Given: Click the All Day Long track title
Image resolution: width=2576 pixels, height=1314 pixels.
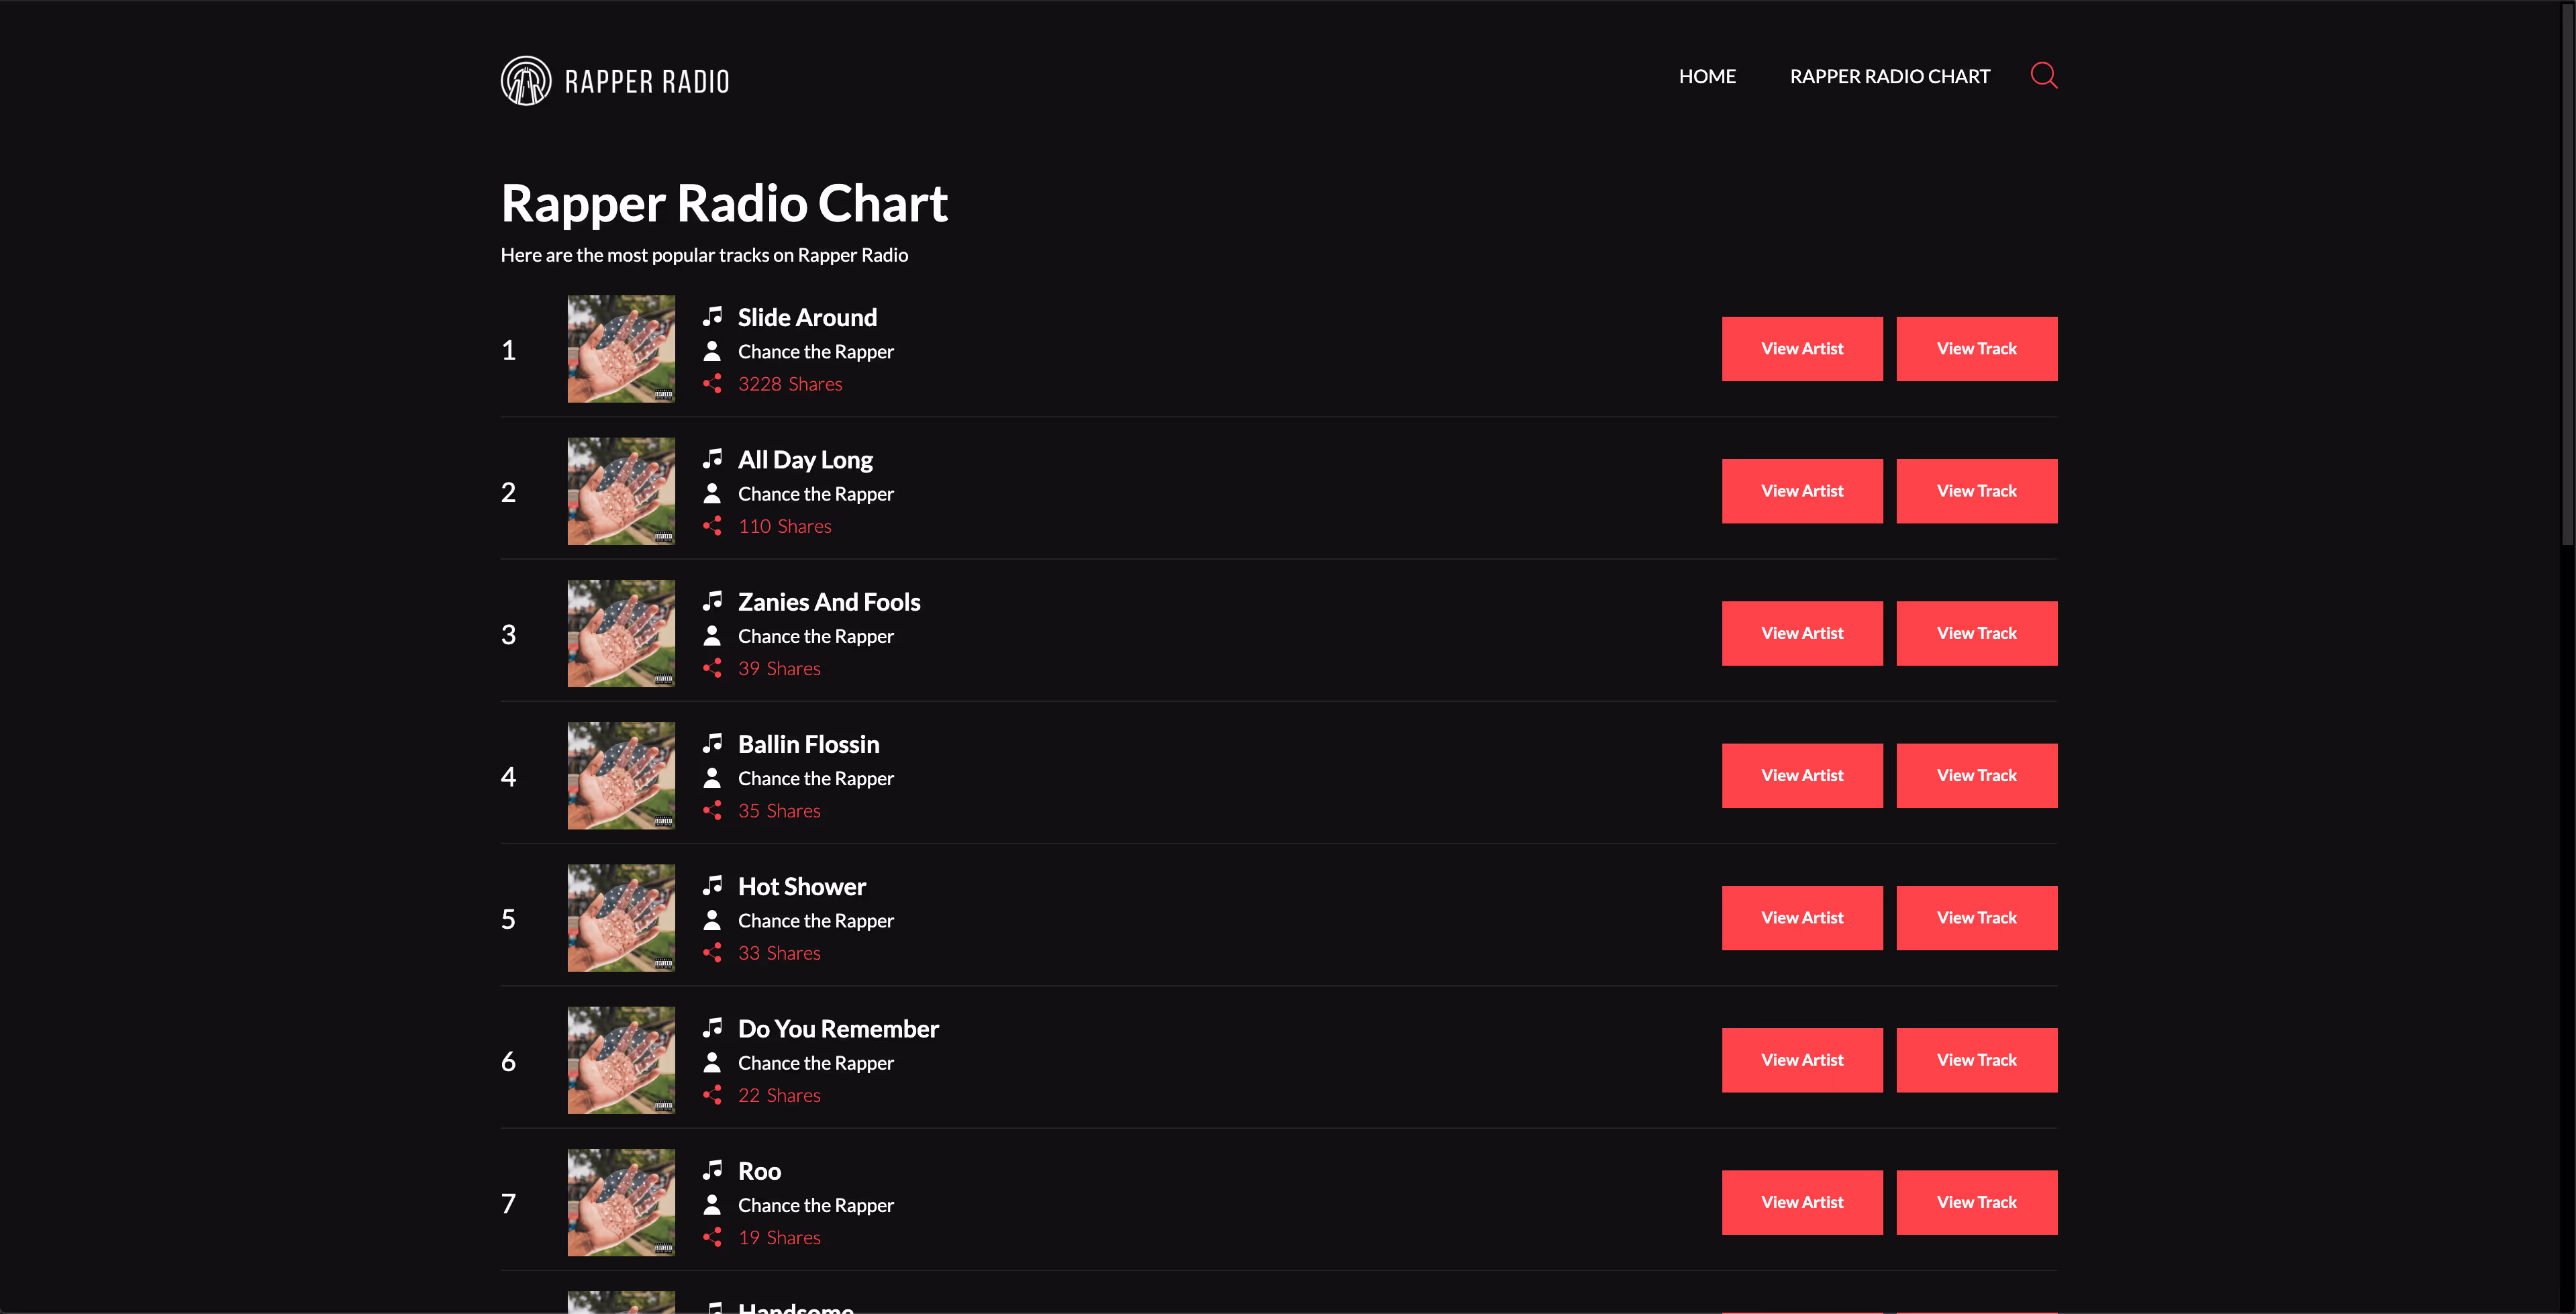Looking at the screenshot, I should click(x=805, y=460).
